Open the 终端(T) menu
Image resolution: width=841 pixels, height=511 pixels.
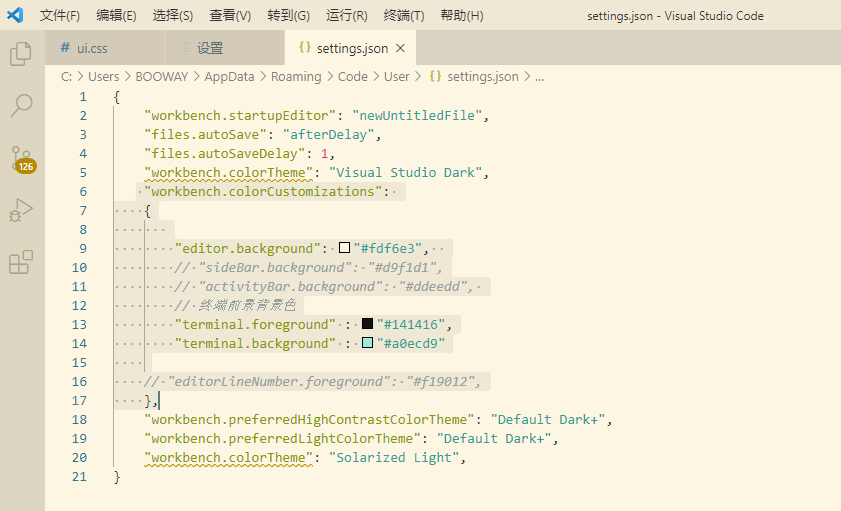click(404, 16)
